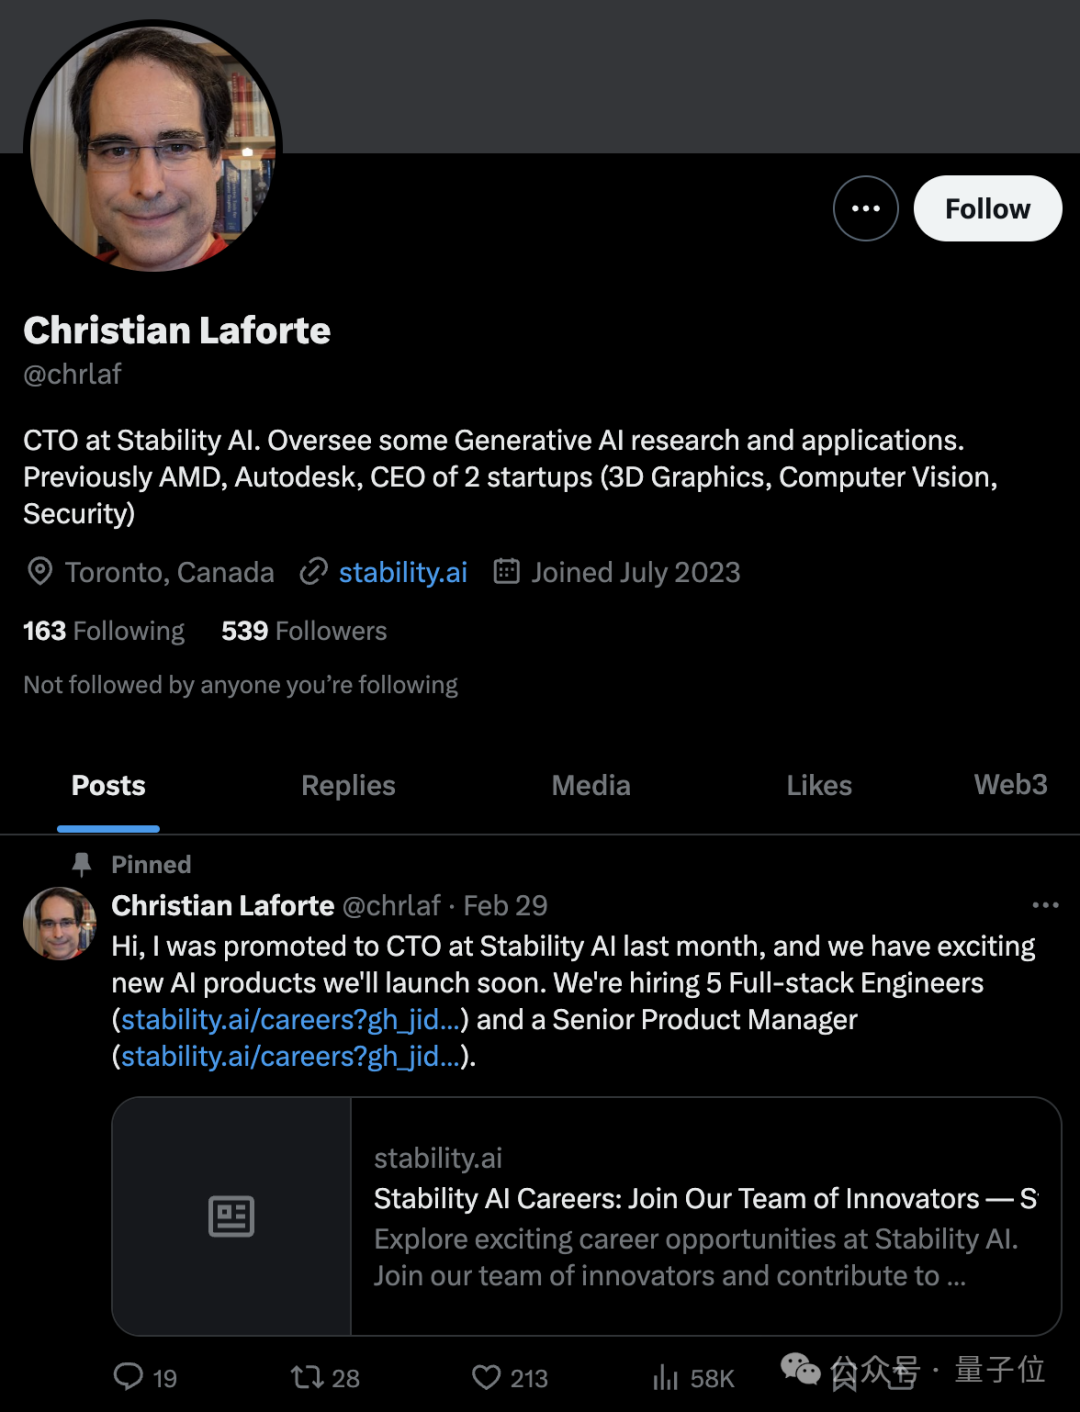Image resolution: width=1080 pixels, height=1412 pixels.
Task: Like the pinned post with 213 likes
Action: 486,1377
